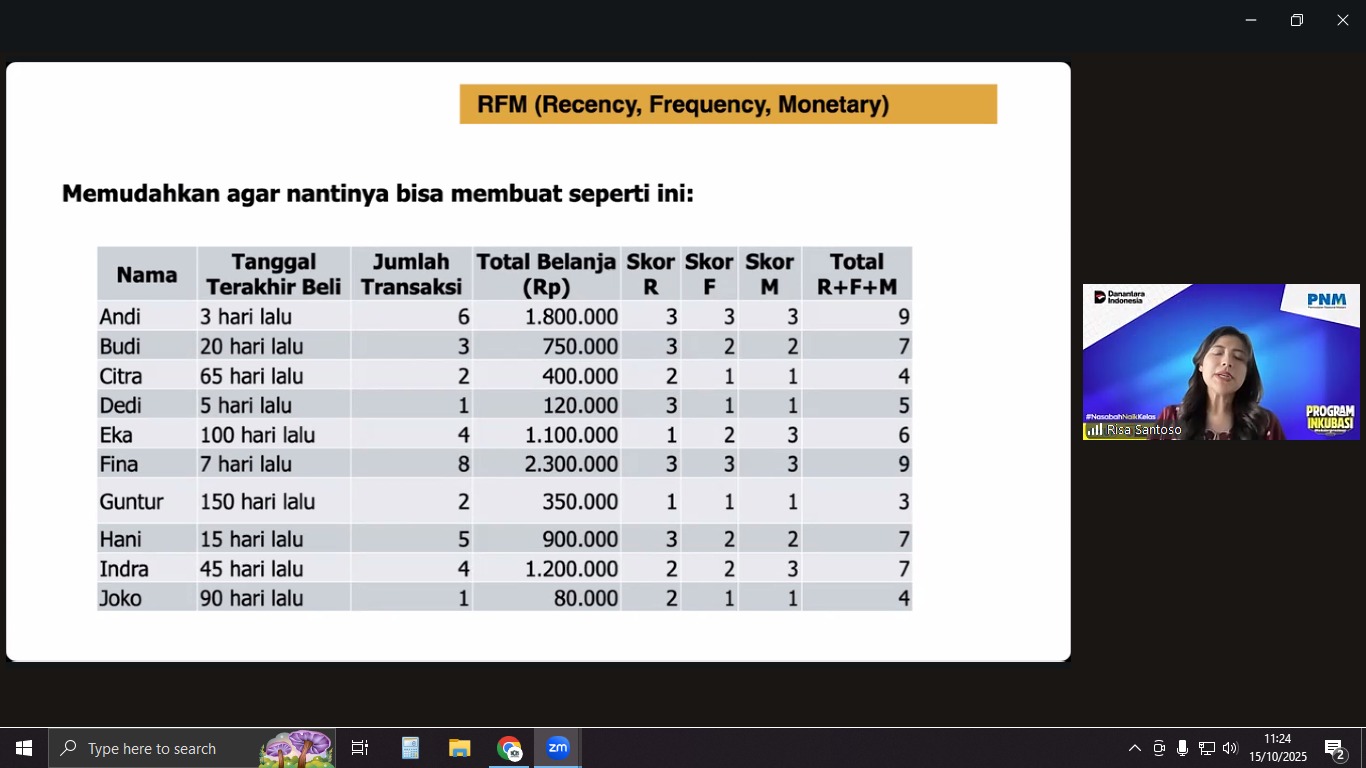Open the notification center with 2 alerts
The image size is (1366, 768).
1335,749
